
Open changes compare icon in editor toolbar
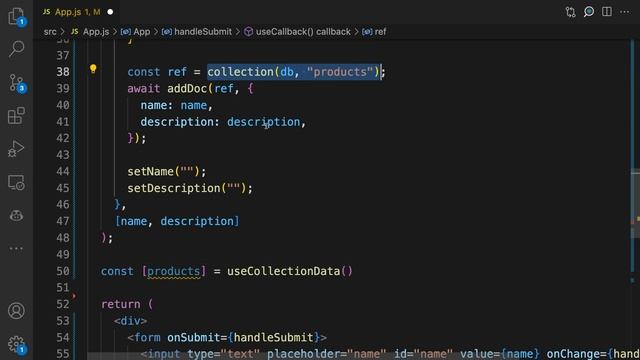pyautogui.click(x=571, y=12)
